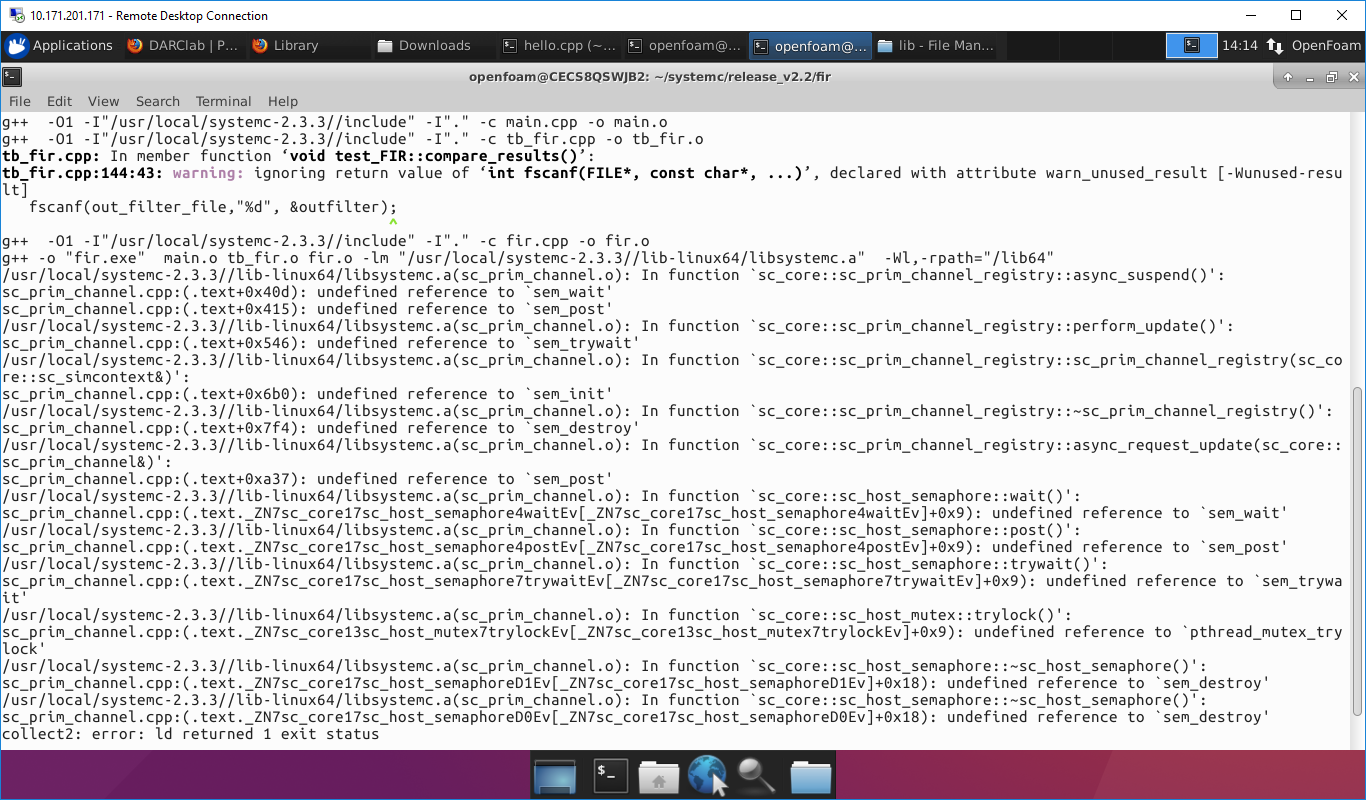The image size is (1366, 800).
Task: Open the Edit menu
Action: [x=59, y=101]
